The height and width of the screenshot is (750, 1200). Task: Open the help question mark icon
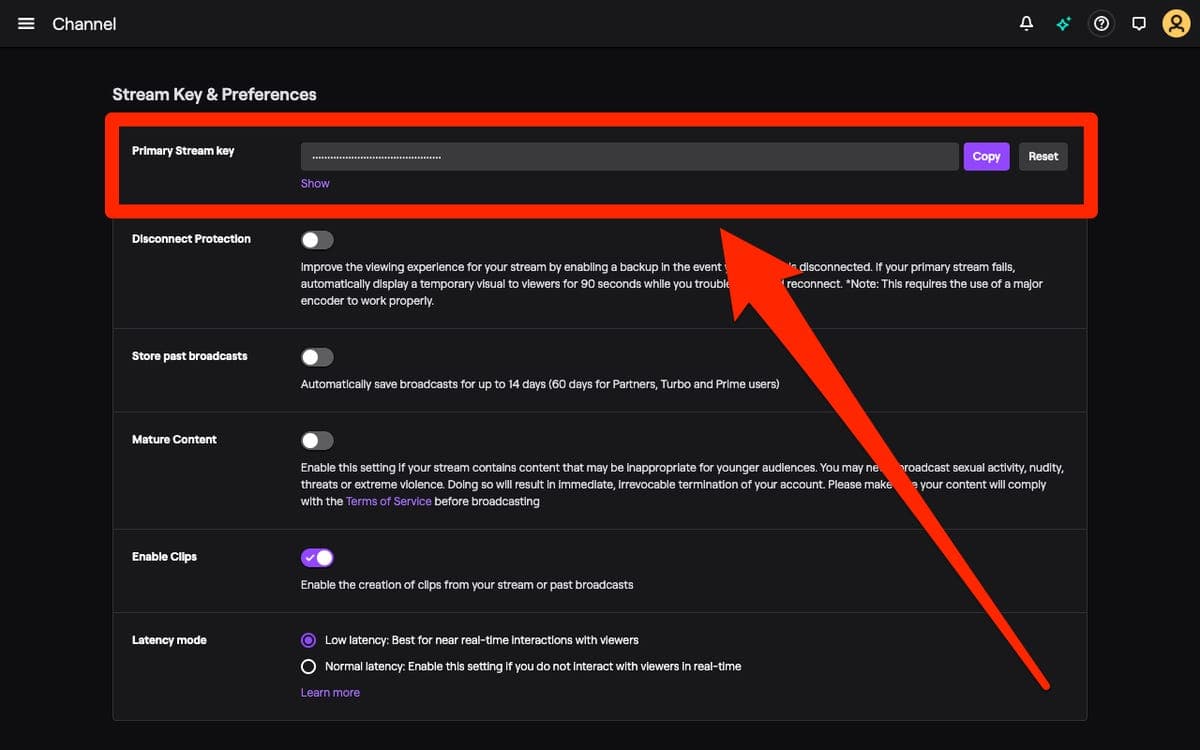pyautogui.click(x=1100, y=23)
